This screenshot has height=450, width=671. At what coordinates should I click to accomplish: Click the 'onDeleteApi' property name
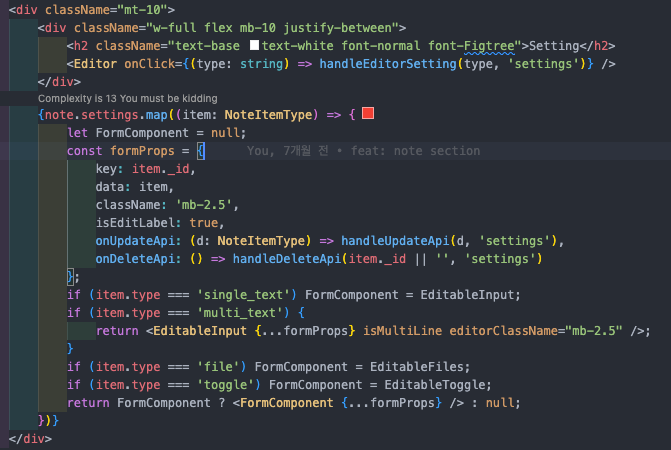click(136, 259)
